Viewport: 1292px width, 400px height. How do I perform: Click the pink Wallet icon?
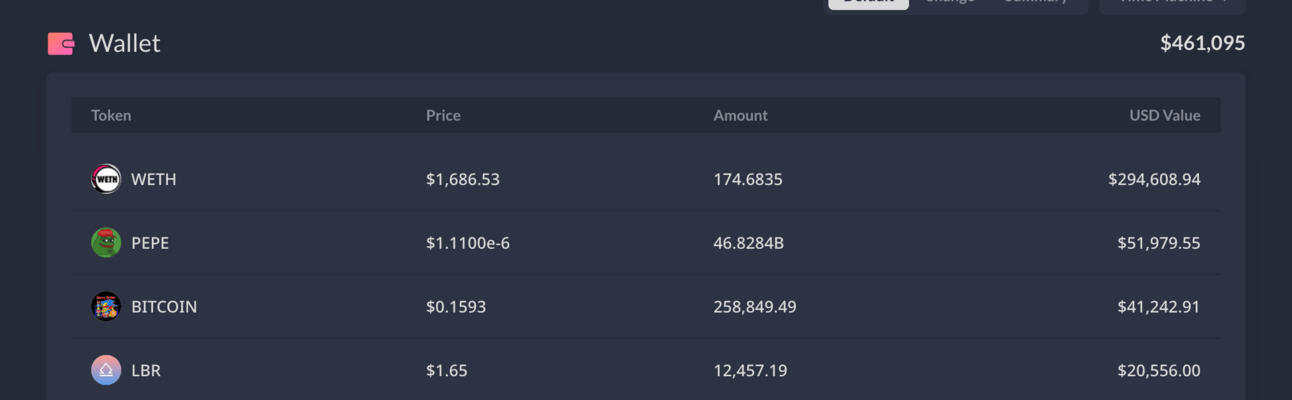pos(61,44)
